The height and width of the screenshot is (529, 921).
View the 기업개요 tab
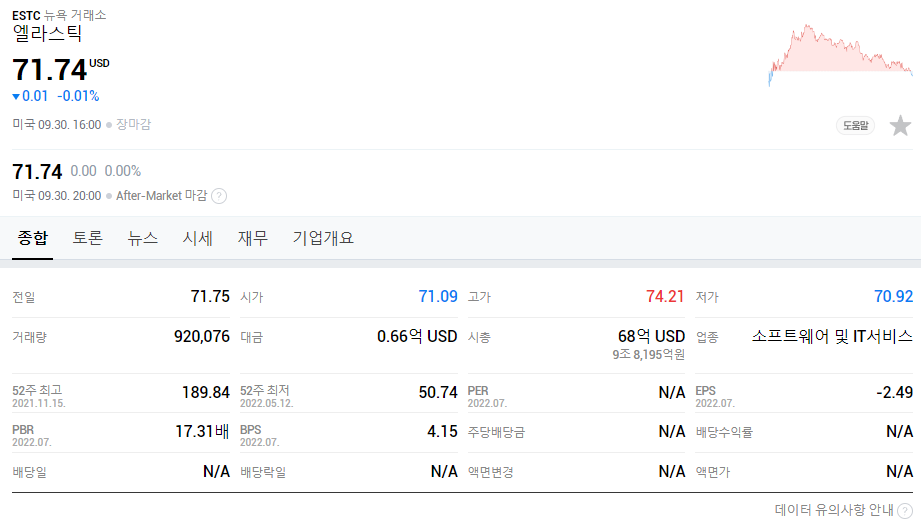coord(323,238)
